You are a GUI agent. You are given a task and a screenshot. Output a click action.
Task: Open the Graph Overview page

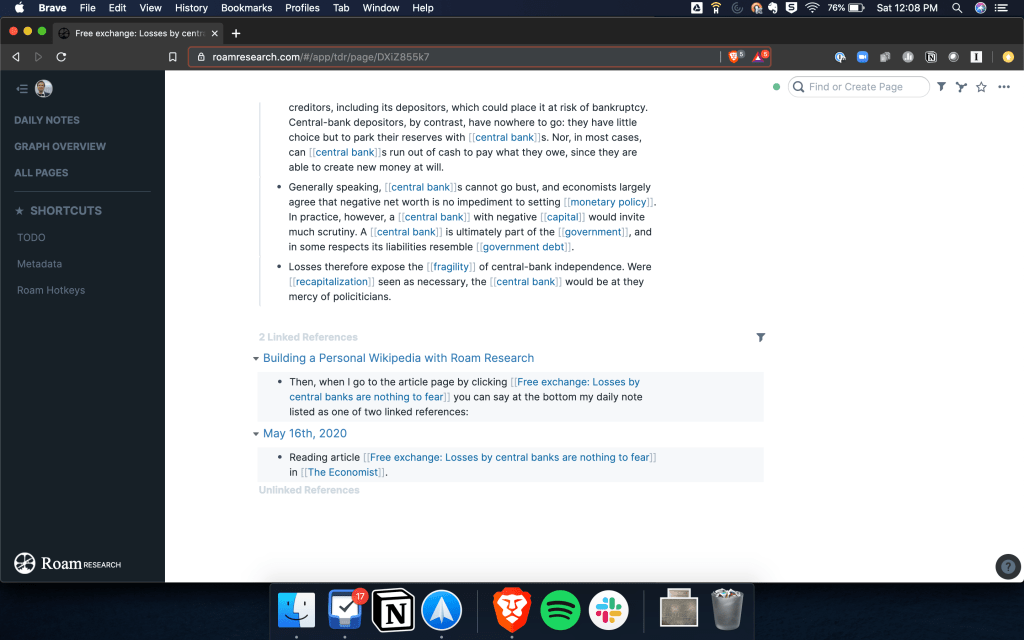tap(60, 146)
